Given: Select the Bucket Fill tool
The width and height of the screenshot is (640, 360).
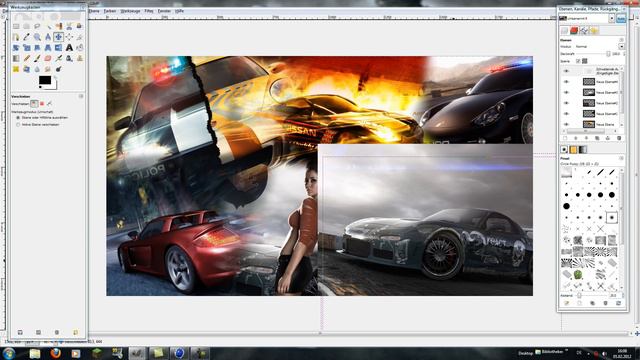Looking at the screenshot, I should (x=80, y=47).
